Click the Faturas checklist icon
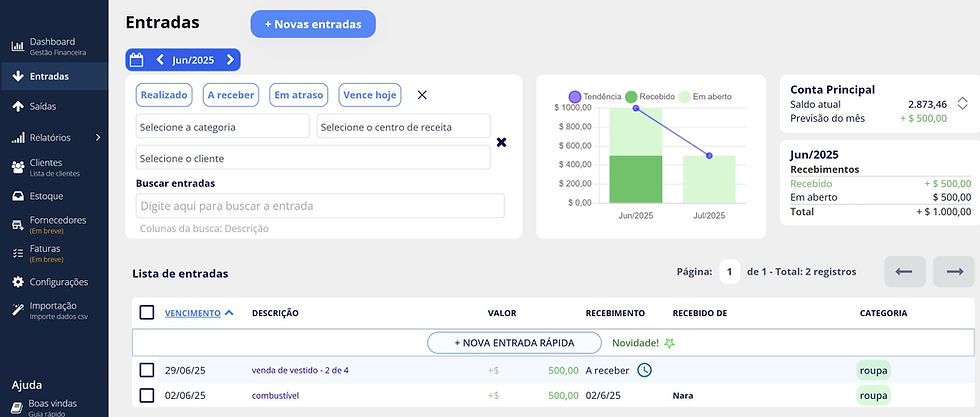This screenshot has width=980, height=417. [18, 253]
